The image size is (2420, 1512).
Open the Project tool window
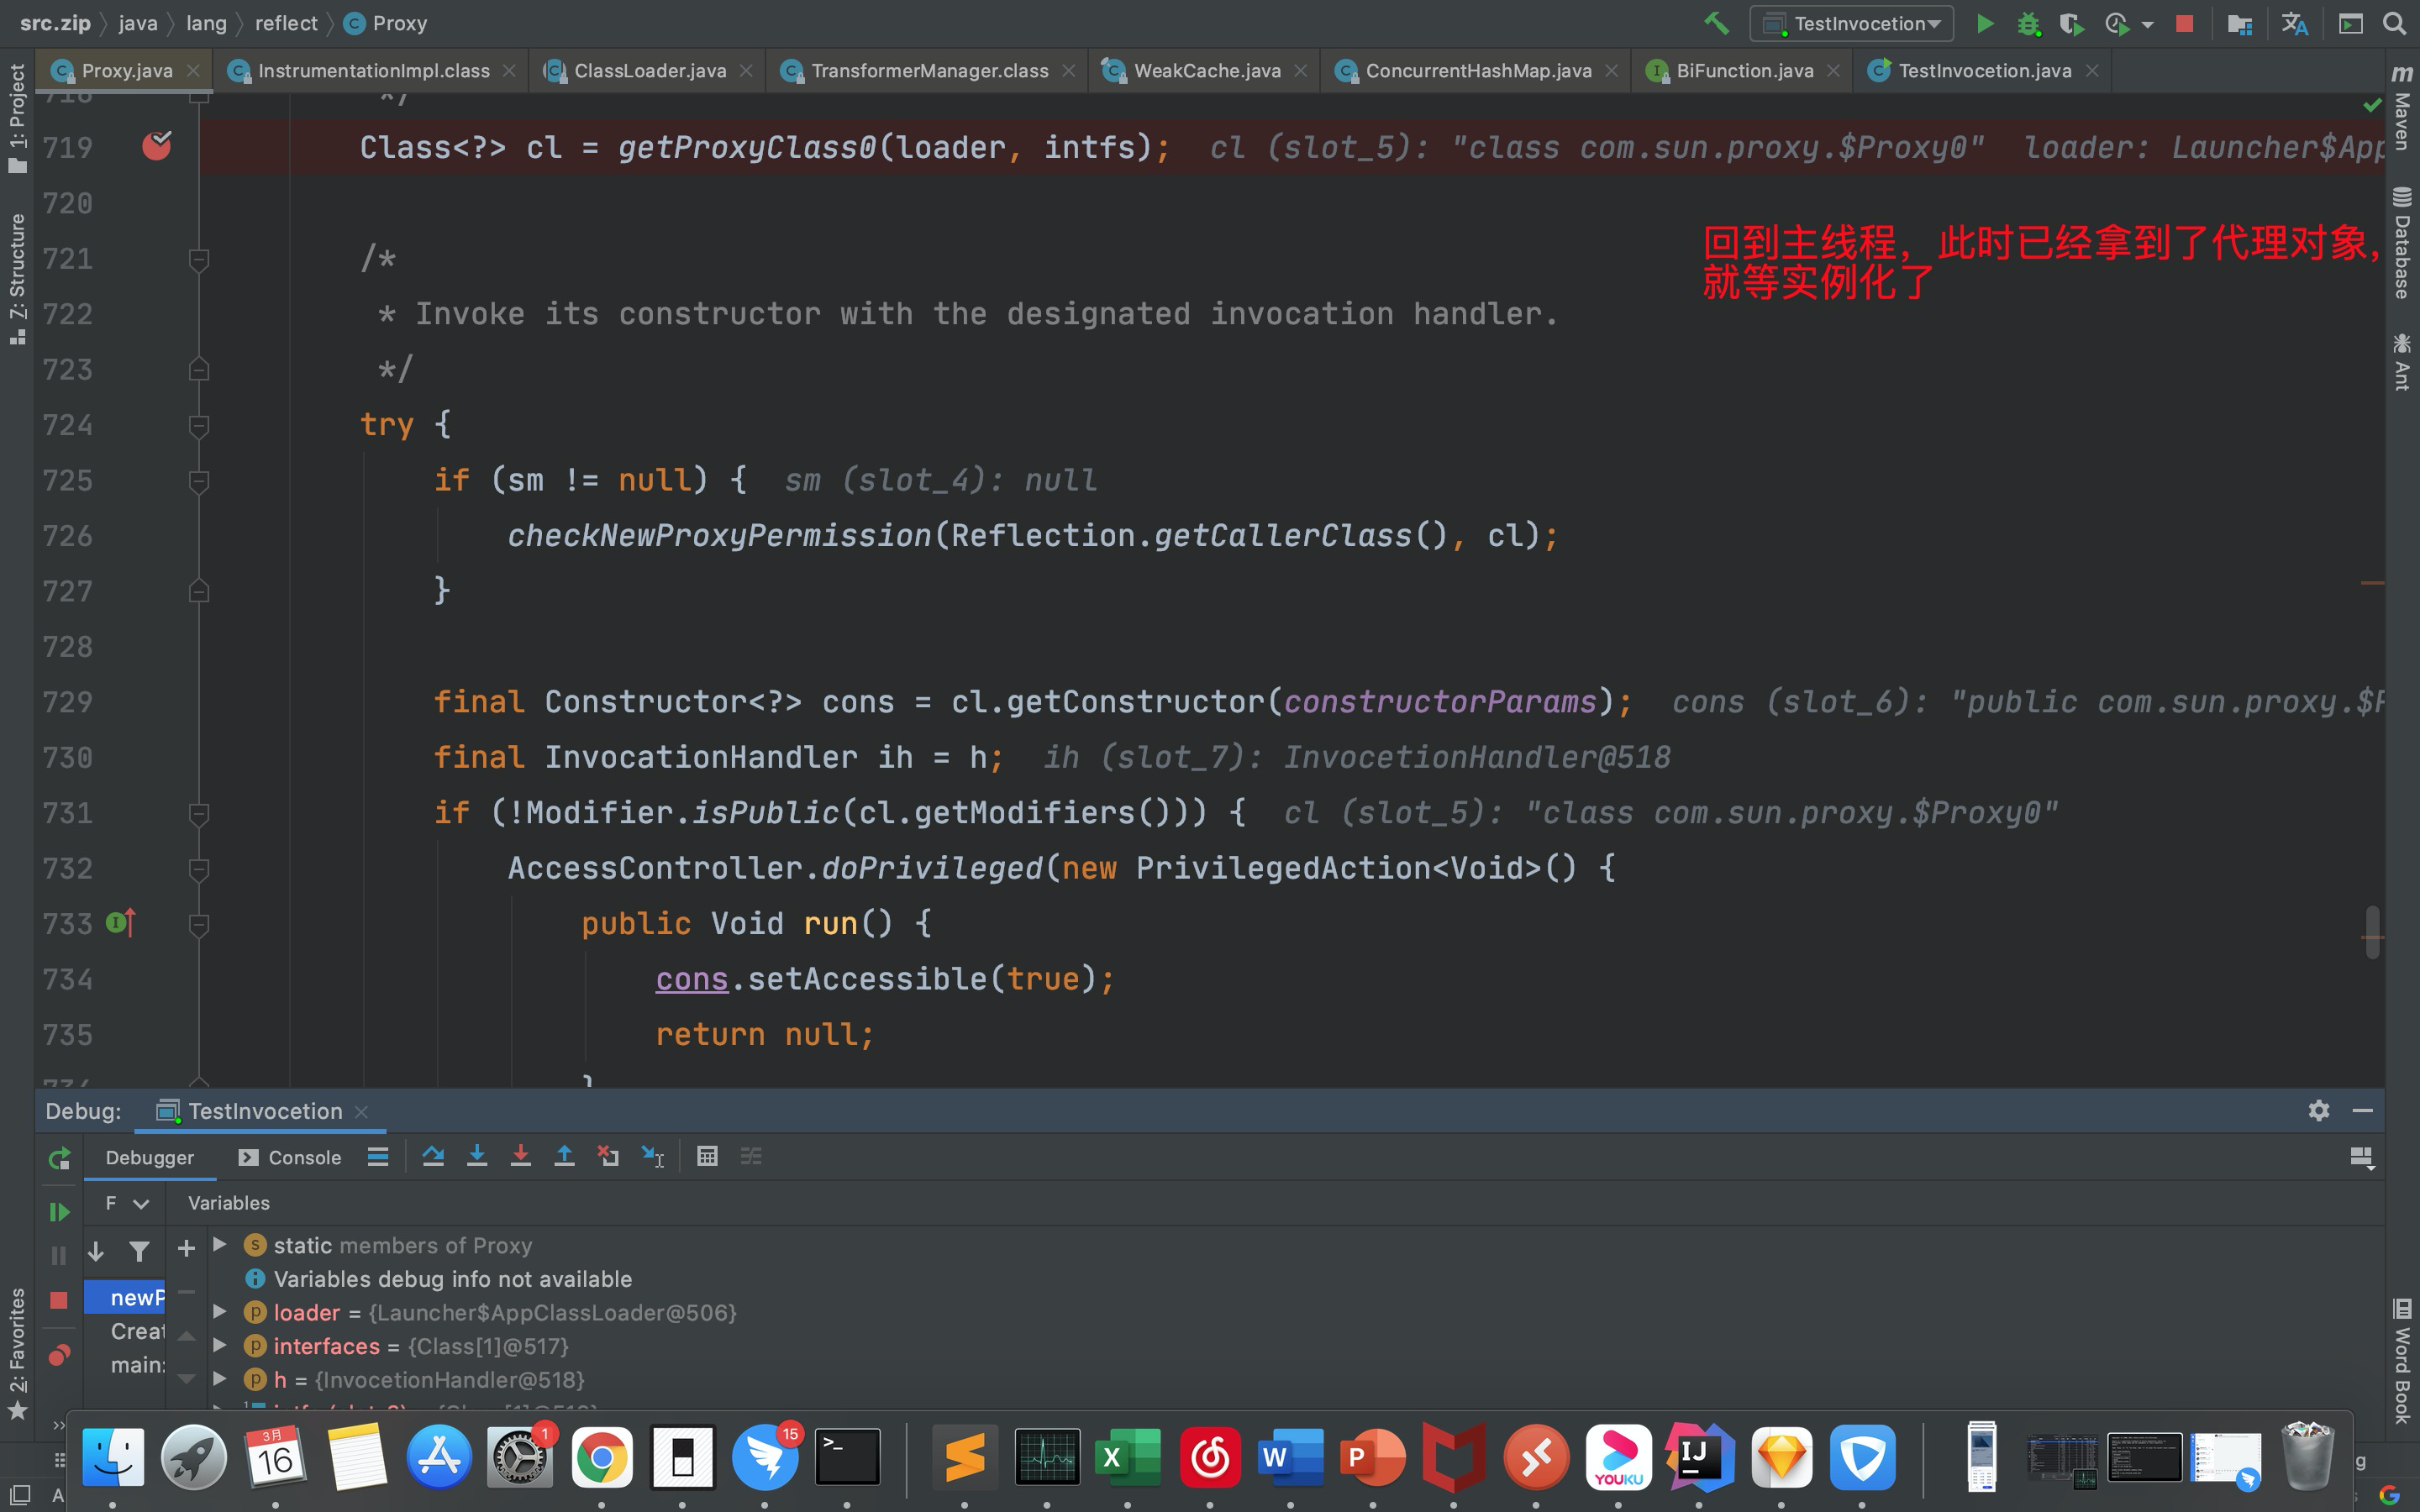click(x=17, y=118)
